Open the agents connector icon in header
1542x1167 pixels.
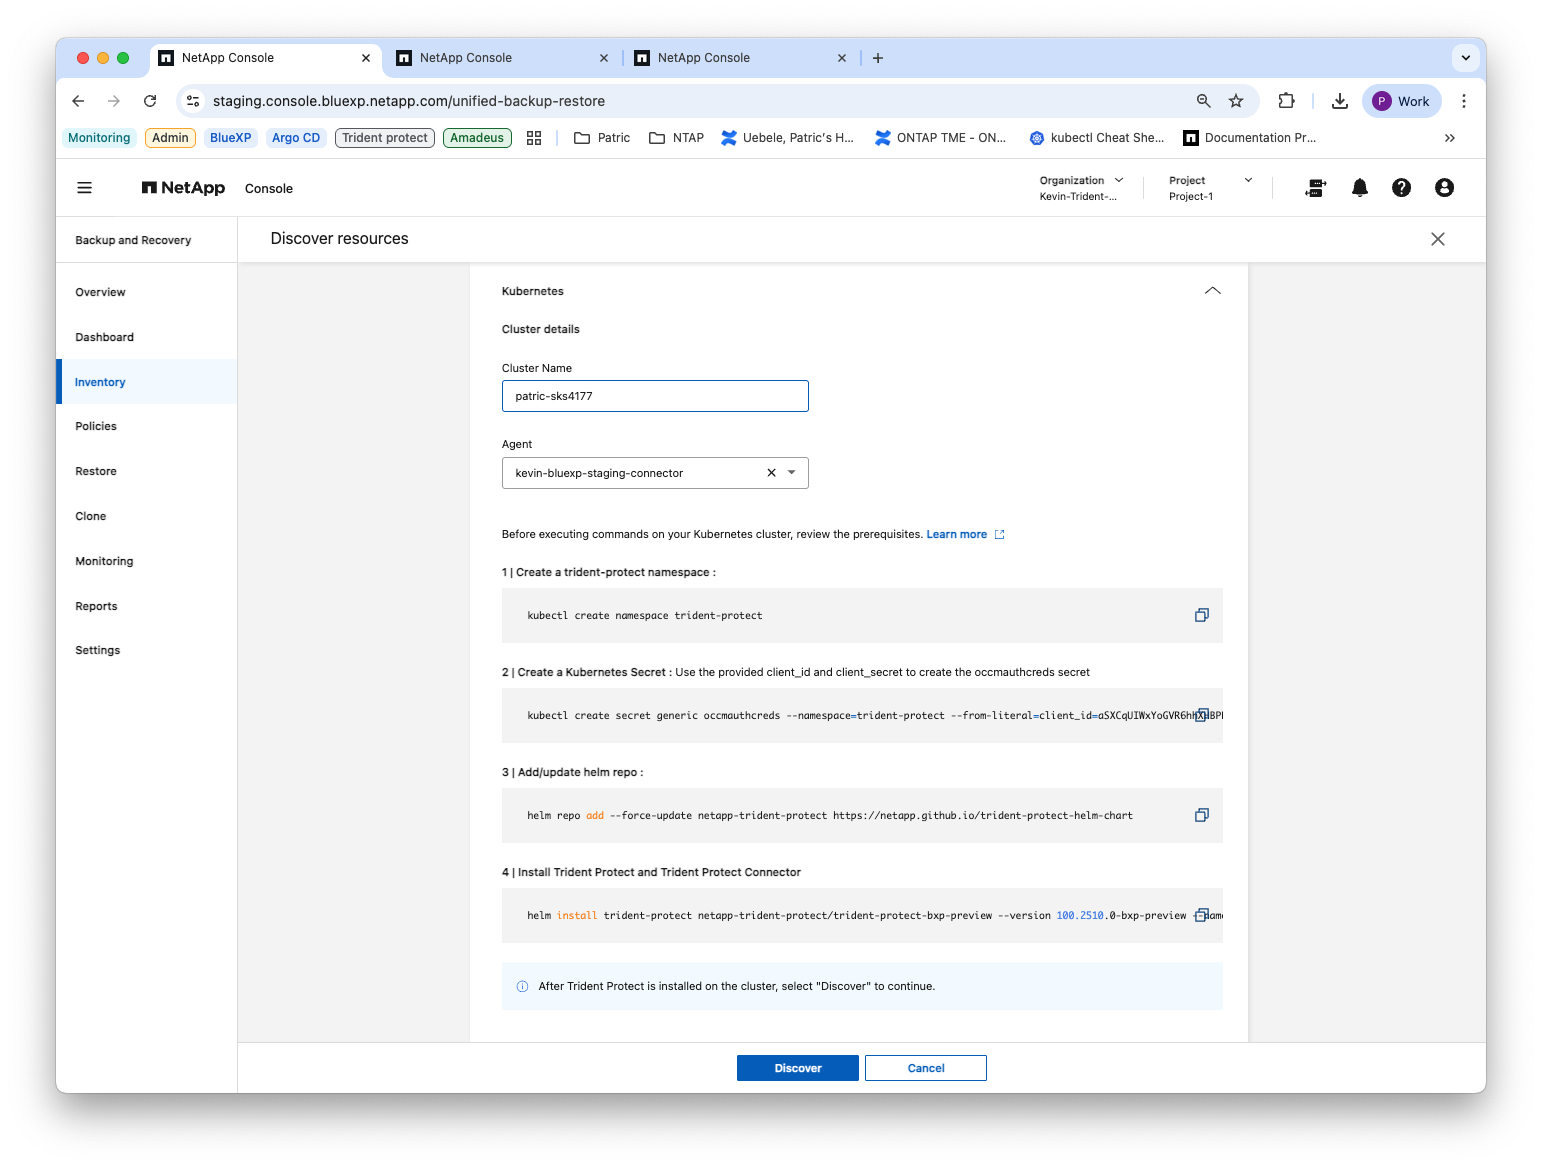(1316, 188)
